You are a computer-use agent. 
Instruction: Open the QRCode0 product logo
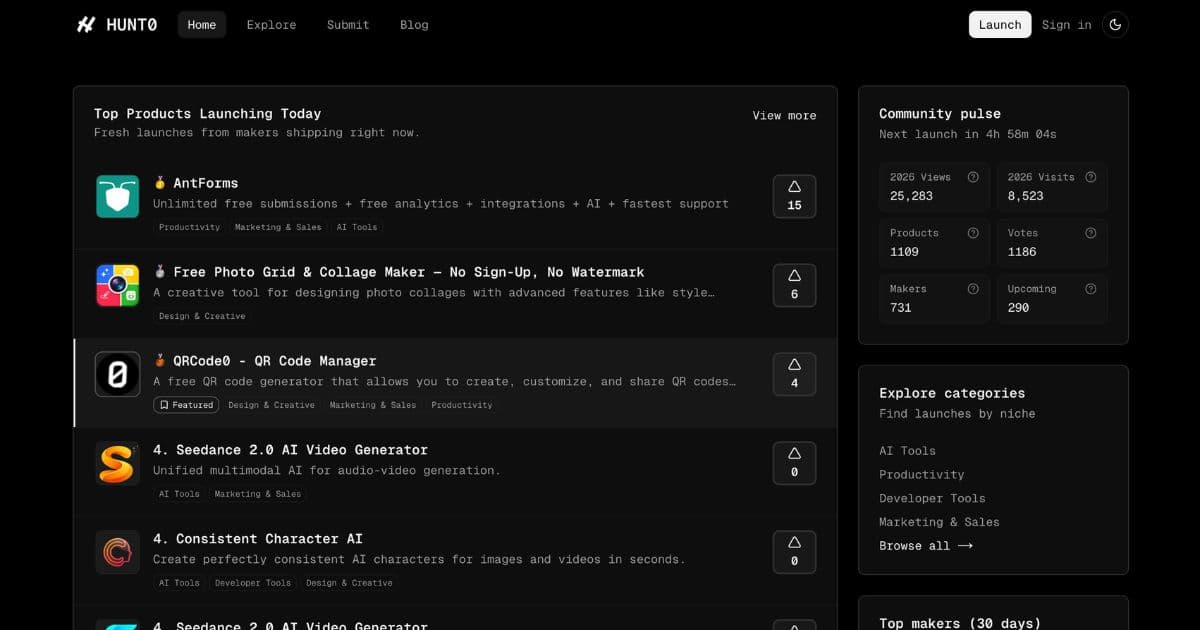[x=117, y=374]
